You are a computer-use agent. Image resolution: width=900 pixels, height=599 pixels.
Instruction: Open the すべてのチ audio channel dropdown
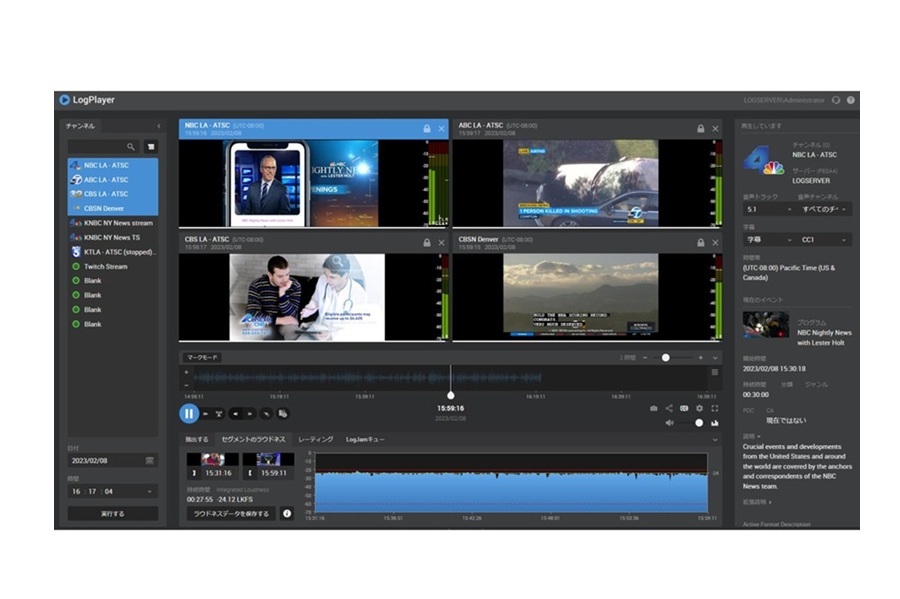[824, 209]
